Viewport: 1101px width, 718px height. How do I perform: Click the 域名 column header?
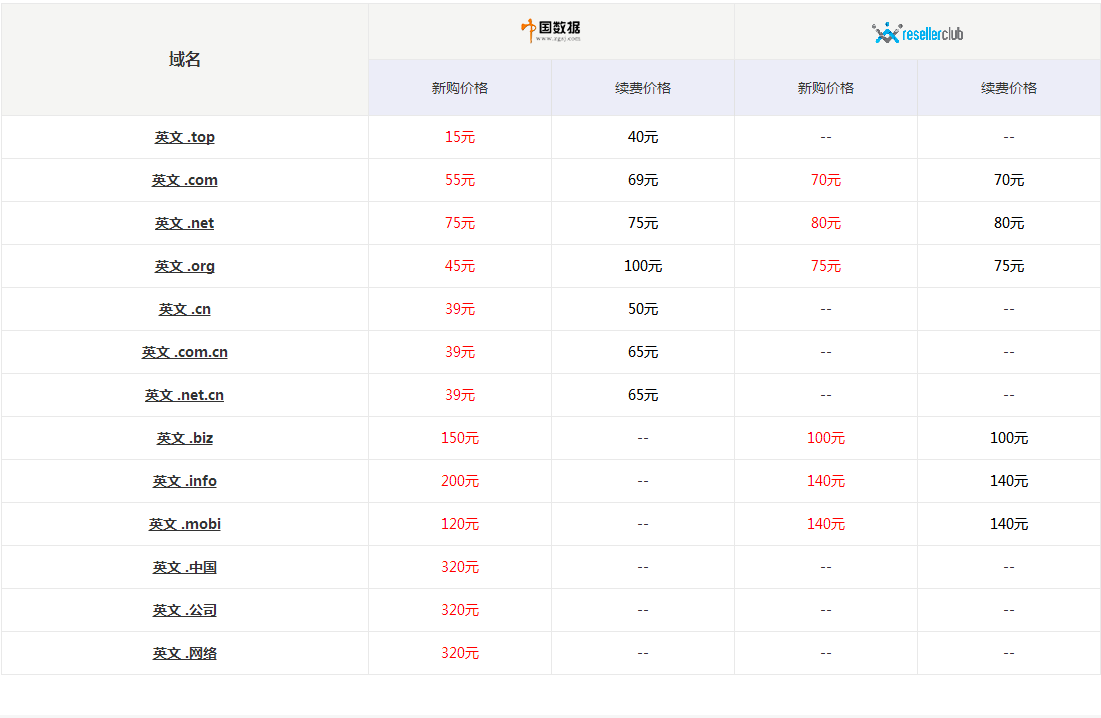(184, 59)
